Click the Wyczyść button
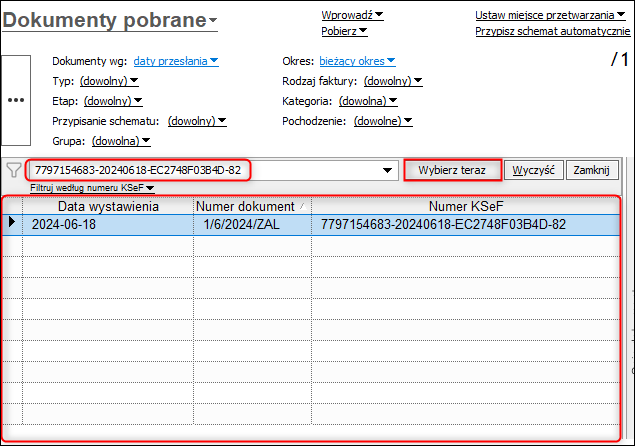Image resolution: width=635 pixels, height=446 pixels. [533, 170]
